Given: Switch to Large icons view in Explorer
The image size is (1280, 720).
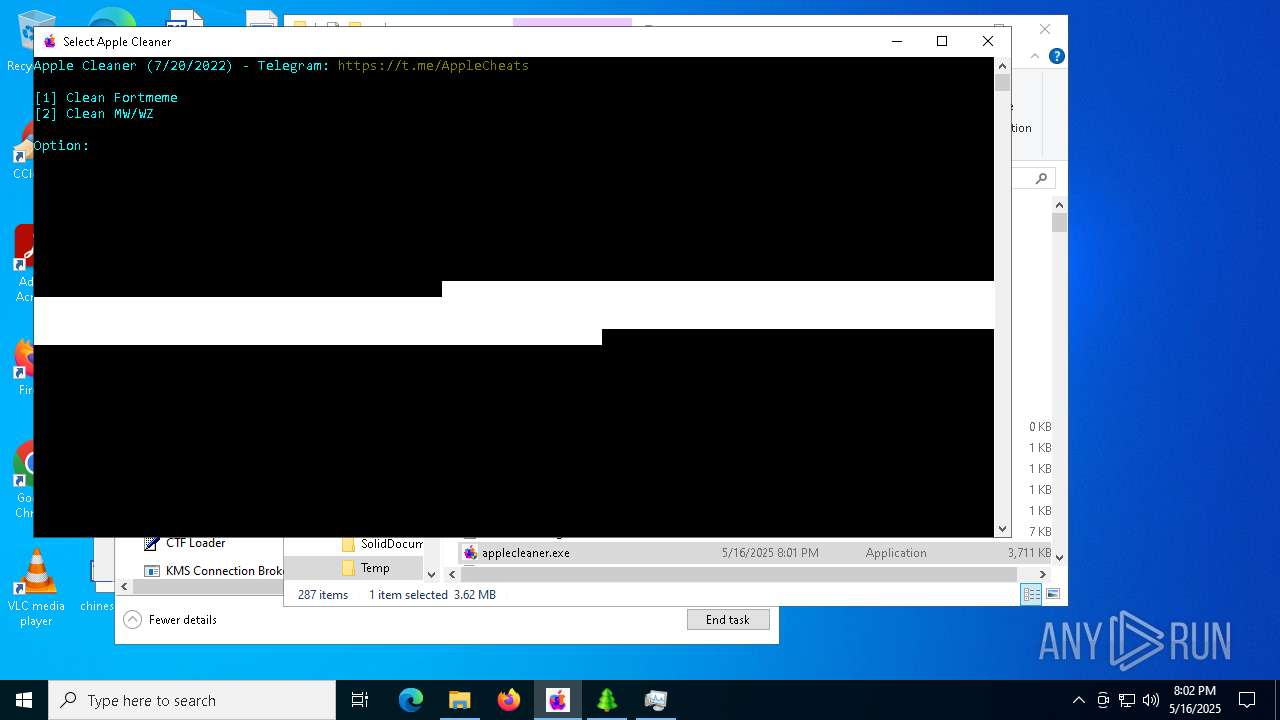Looking at the screenshot, I should pos(1052,594).
